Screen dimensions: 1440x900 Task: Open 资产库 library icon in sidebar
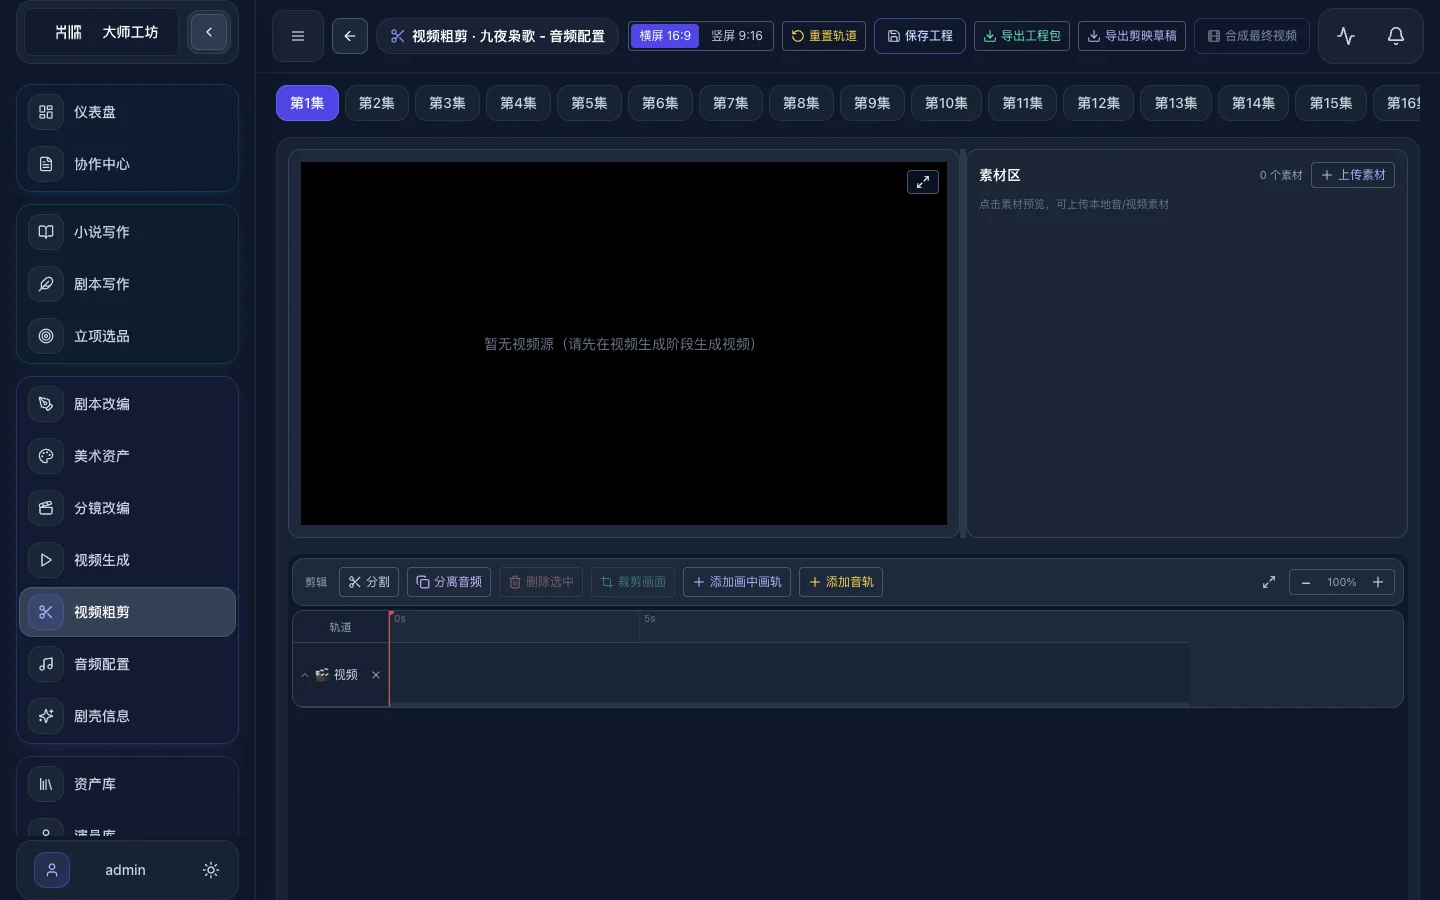click(46, 784)
